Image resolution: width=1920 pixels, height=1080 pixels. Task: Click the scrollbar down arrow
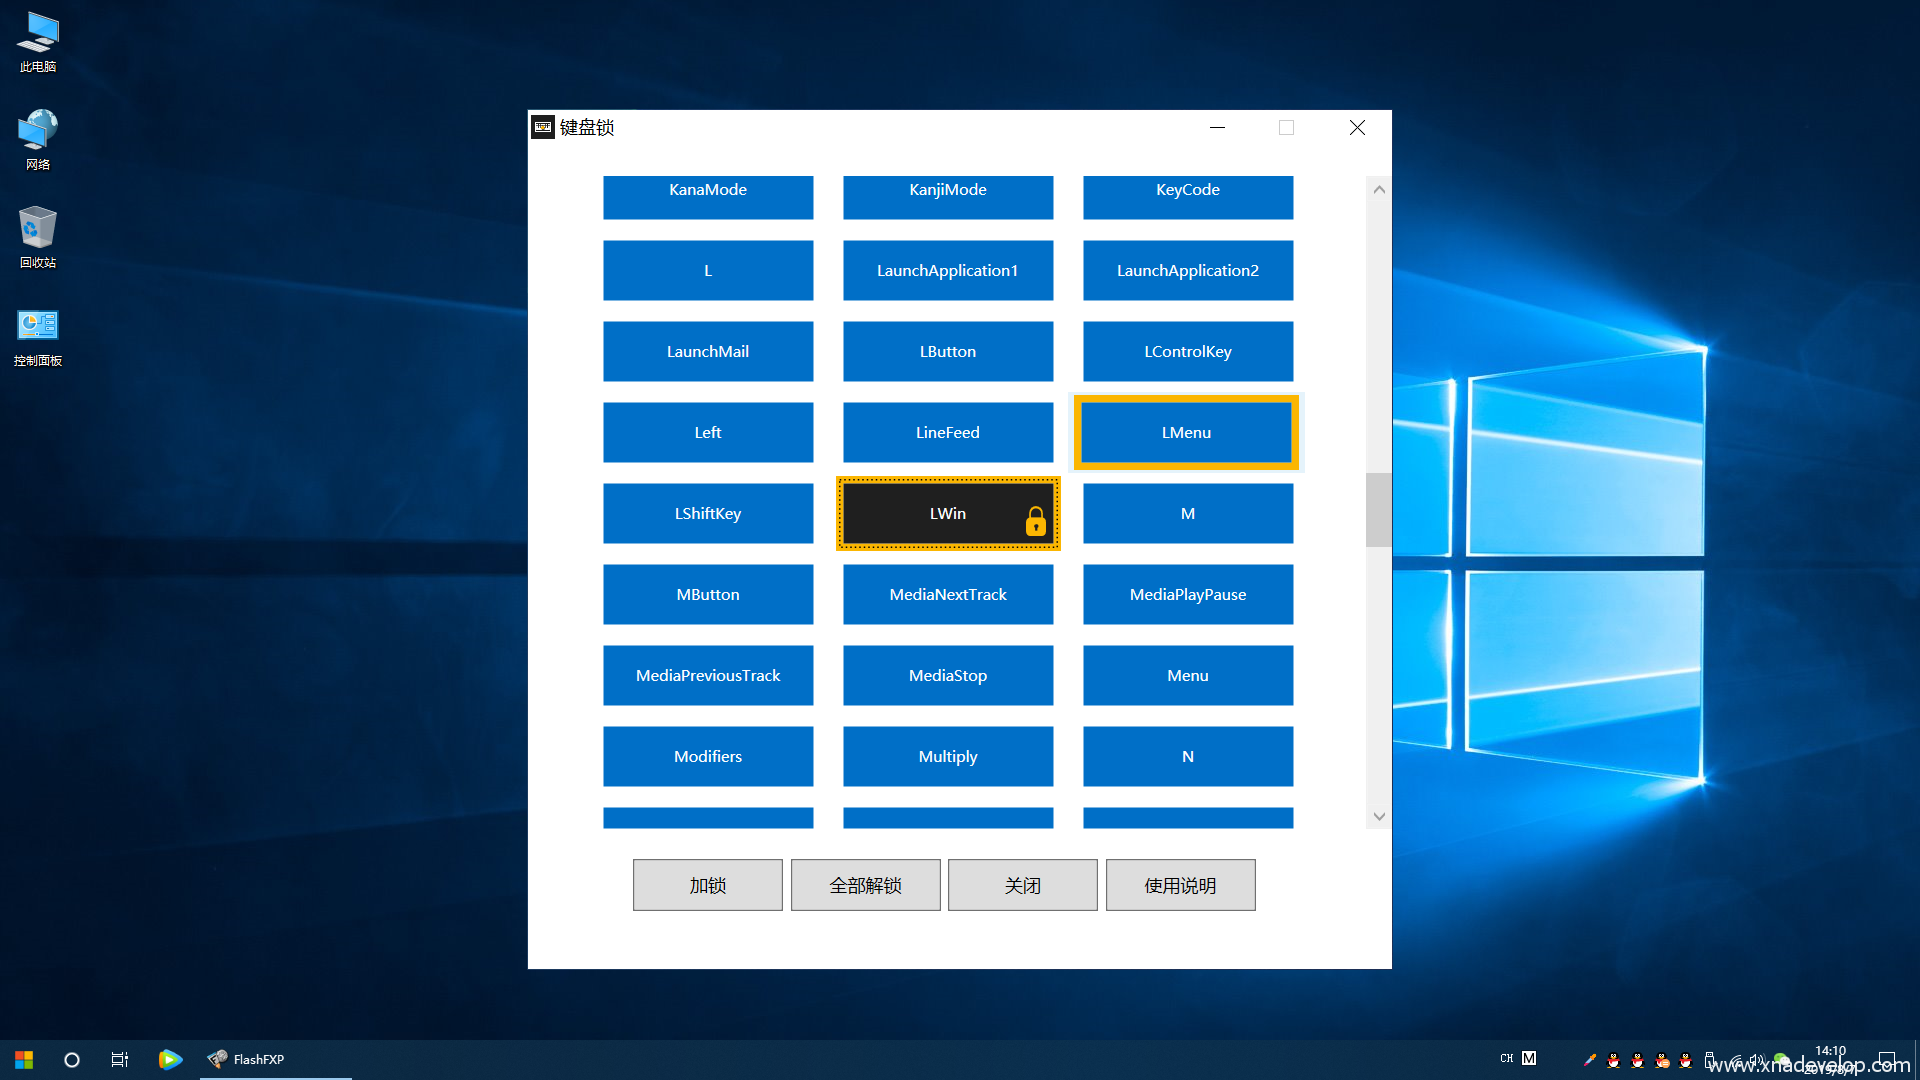coord(1379,816)
